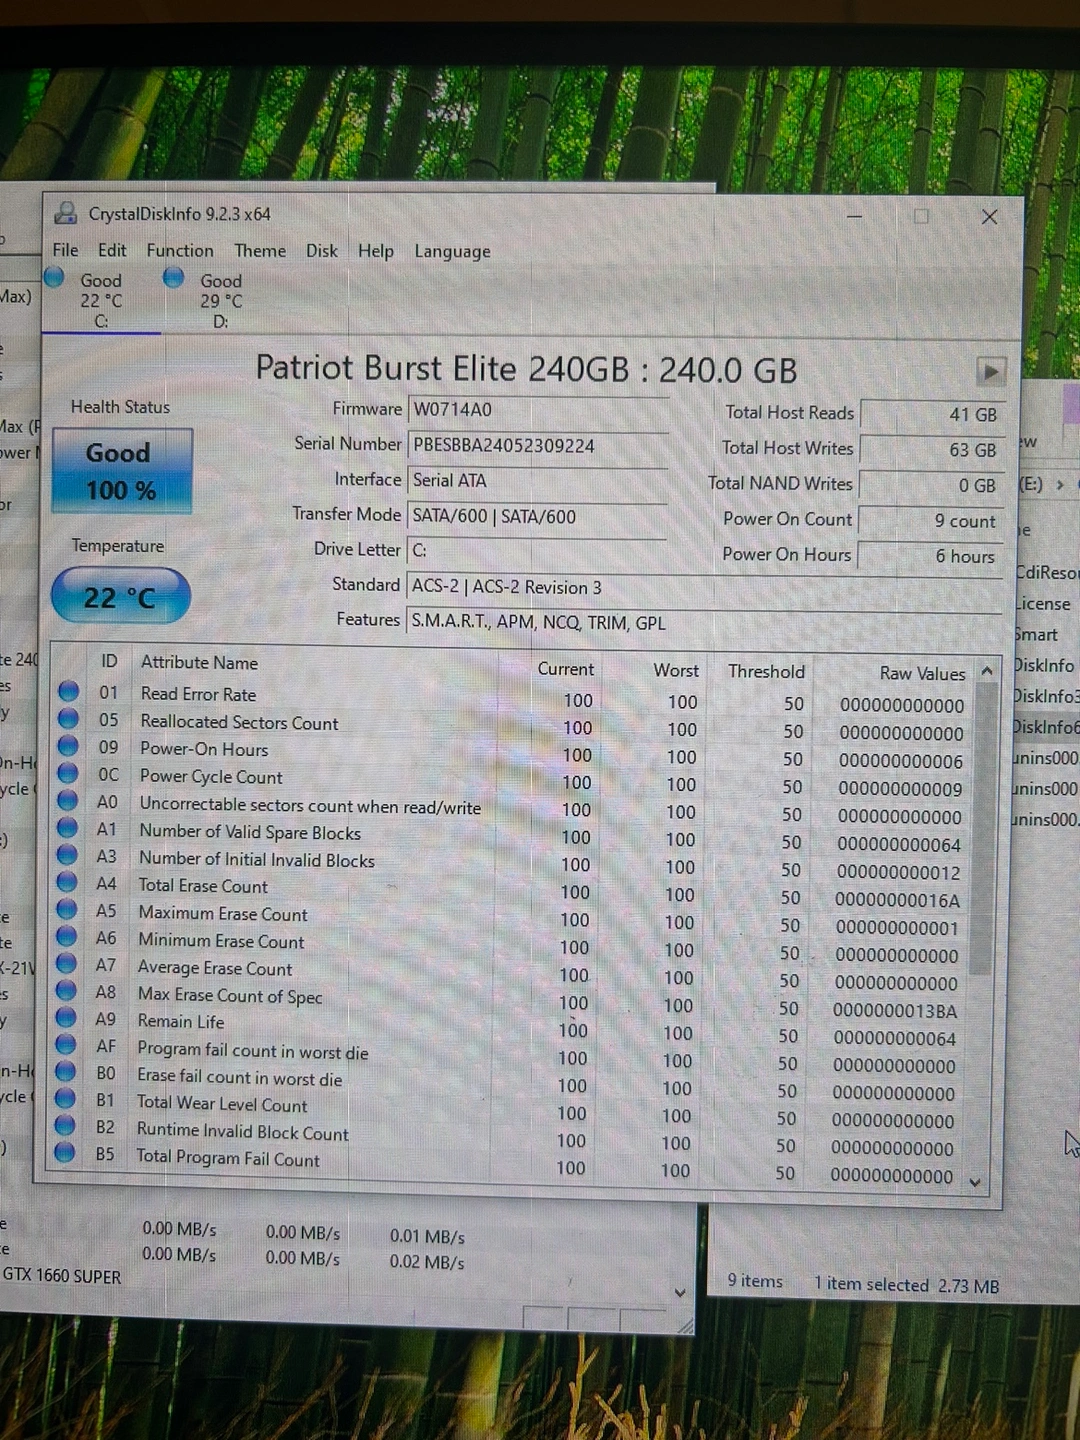Click status orb on Runtime Invalid Block Count row
This screenshot has width=1080, height=1440.
click(x=65, y=1125)
